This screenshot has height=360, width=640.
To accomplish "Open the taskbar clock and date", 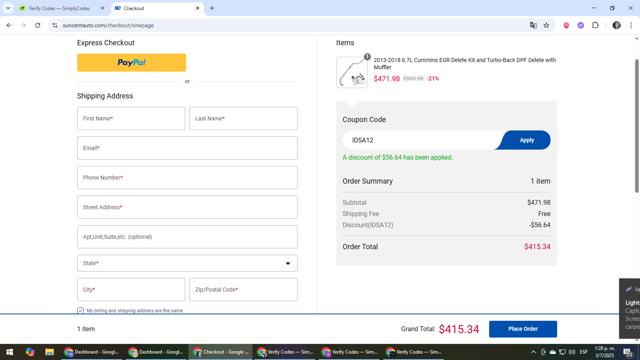I will 604,352.
